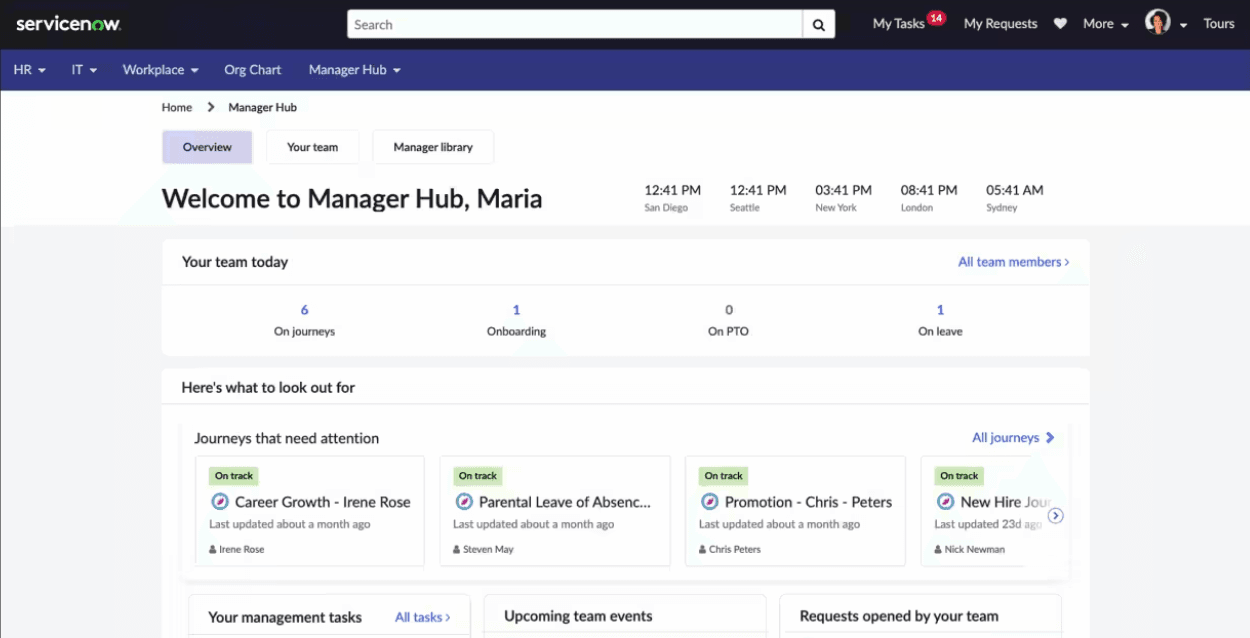The height and width of the screenshot is (638, 1250).
Task: Click Requests opened by your team heading
Action: point(899,616)
